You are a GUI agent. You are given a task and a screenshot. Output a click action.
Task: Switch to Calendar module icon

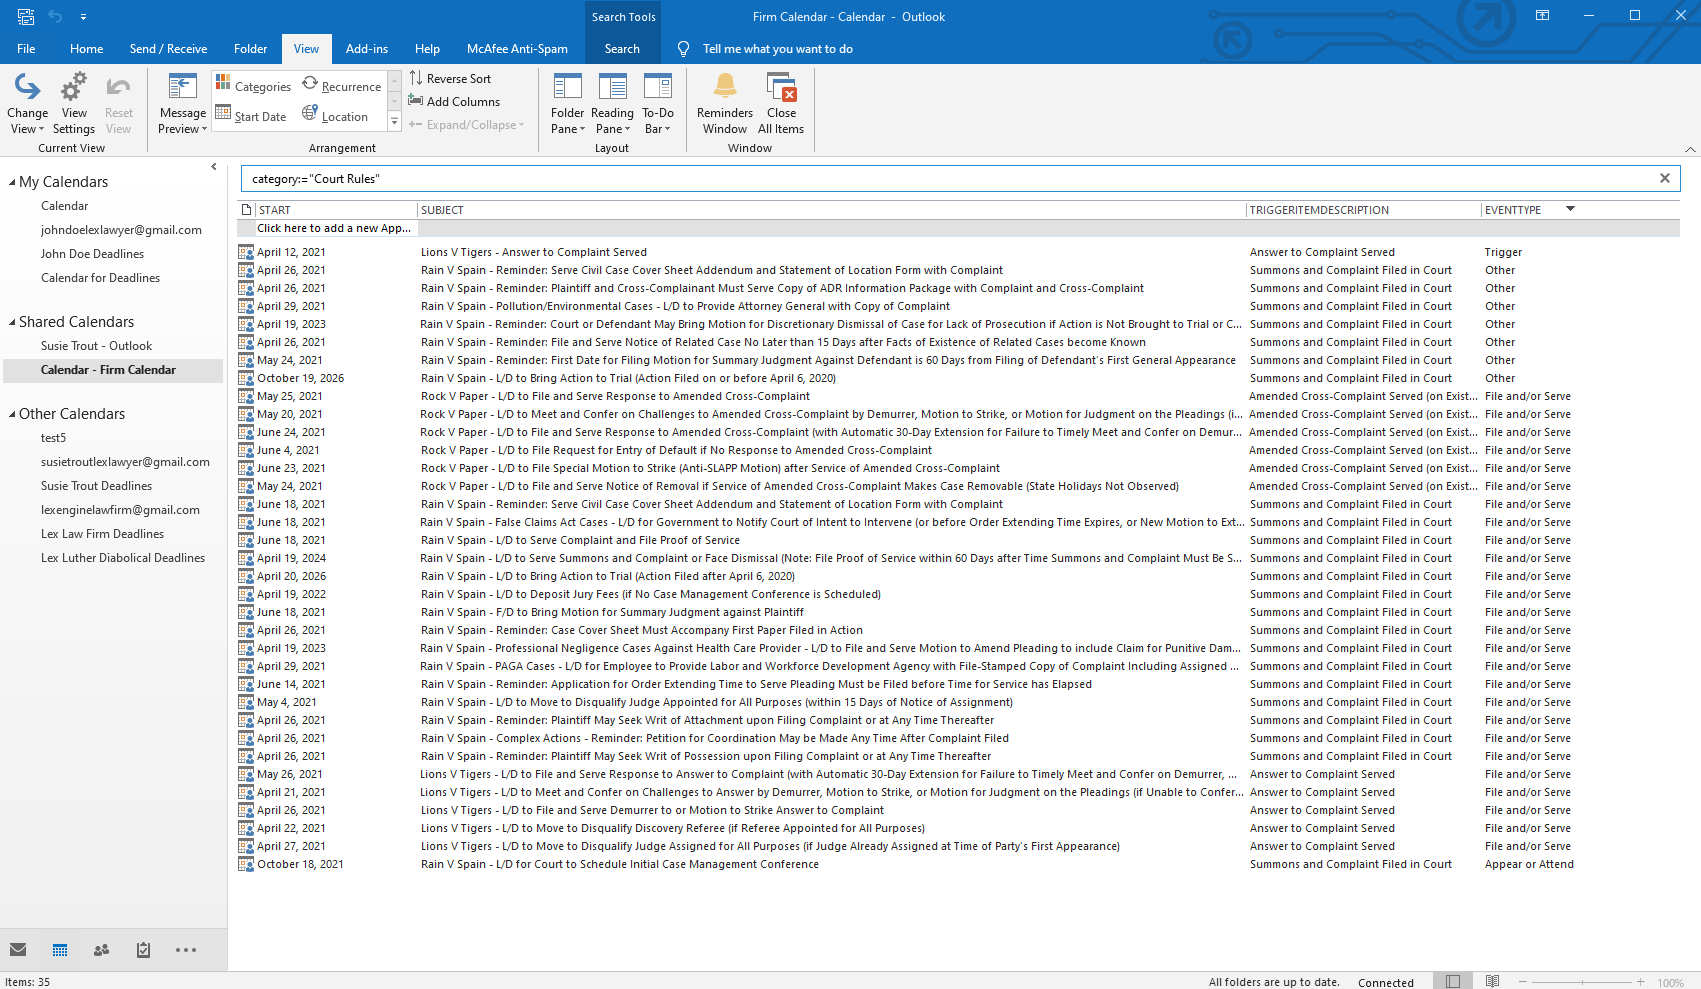pos(60,950)
